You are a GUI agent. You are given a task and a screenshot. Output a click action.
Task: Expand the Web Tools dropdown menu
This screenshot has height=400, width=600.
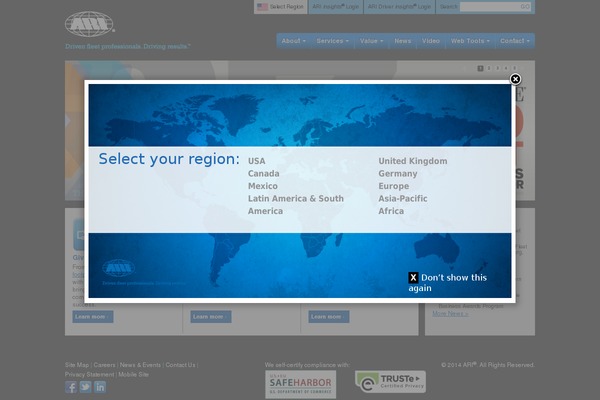click(x=470, y=41)
